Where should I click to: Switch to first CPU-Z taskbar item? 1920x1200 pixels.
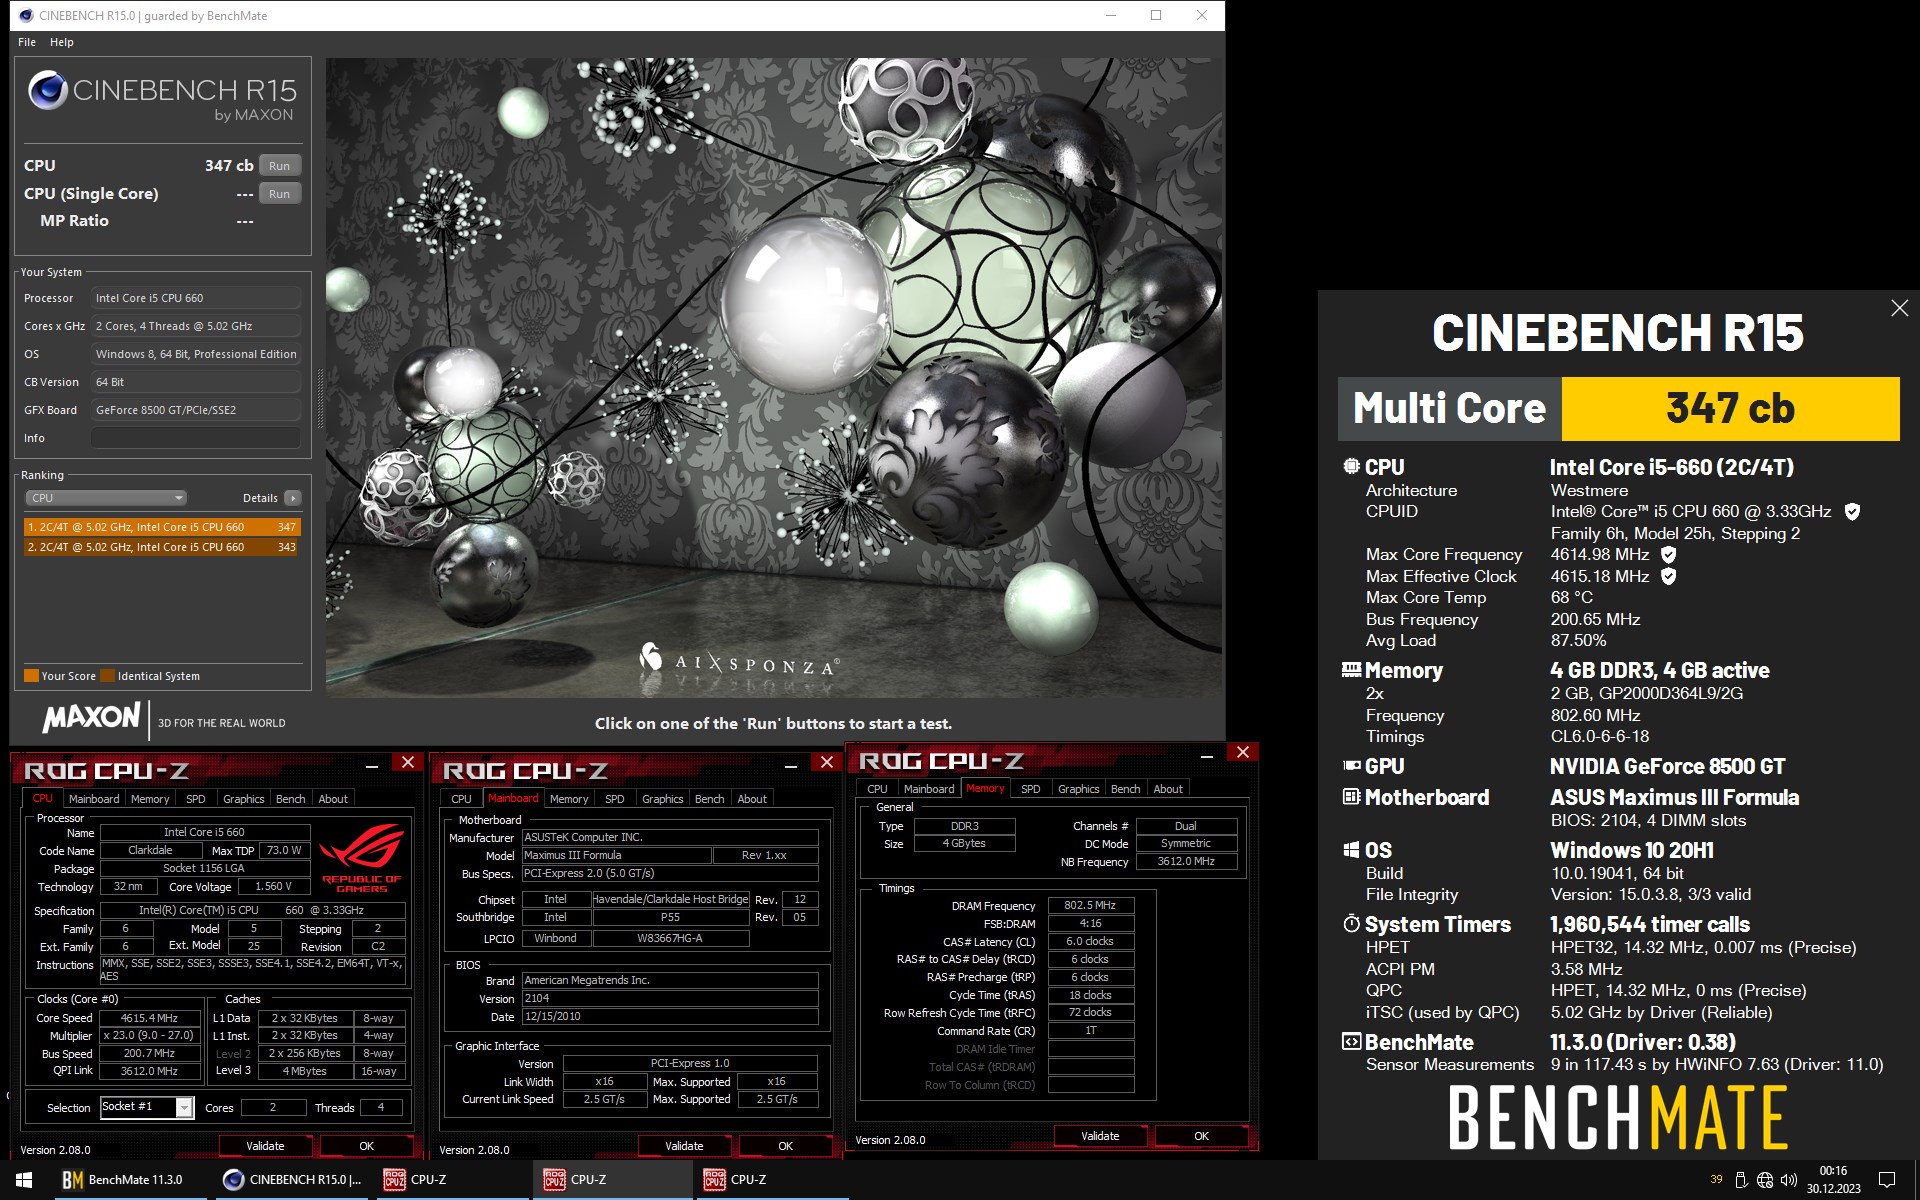[x=452, y=1180]
